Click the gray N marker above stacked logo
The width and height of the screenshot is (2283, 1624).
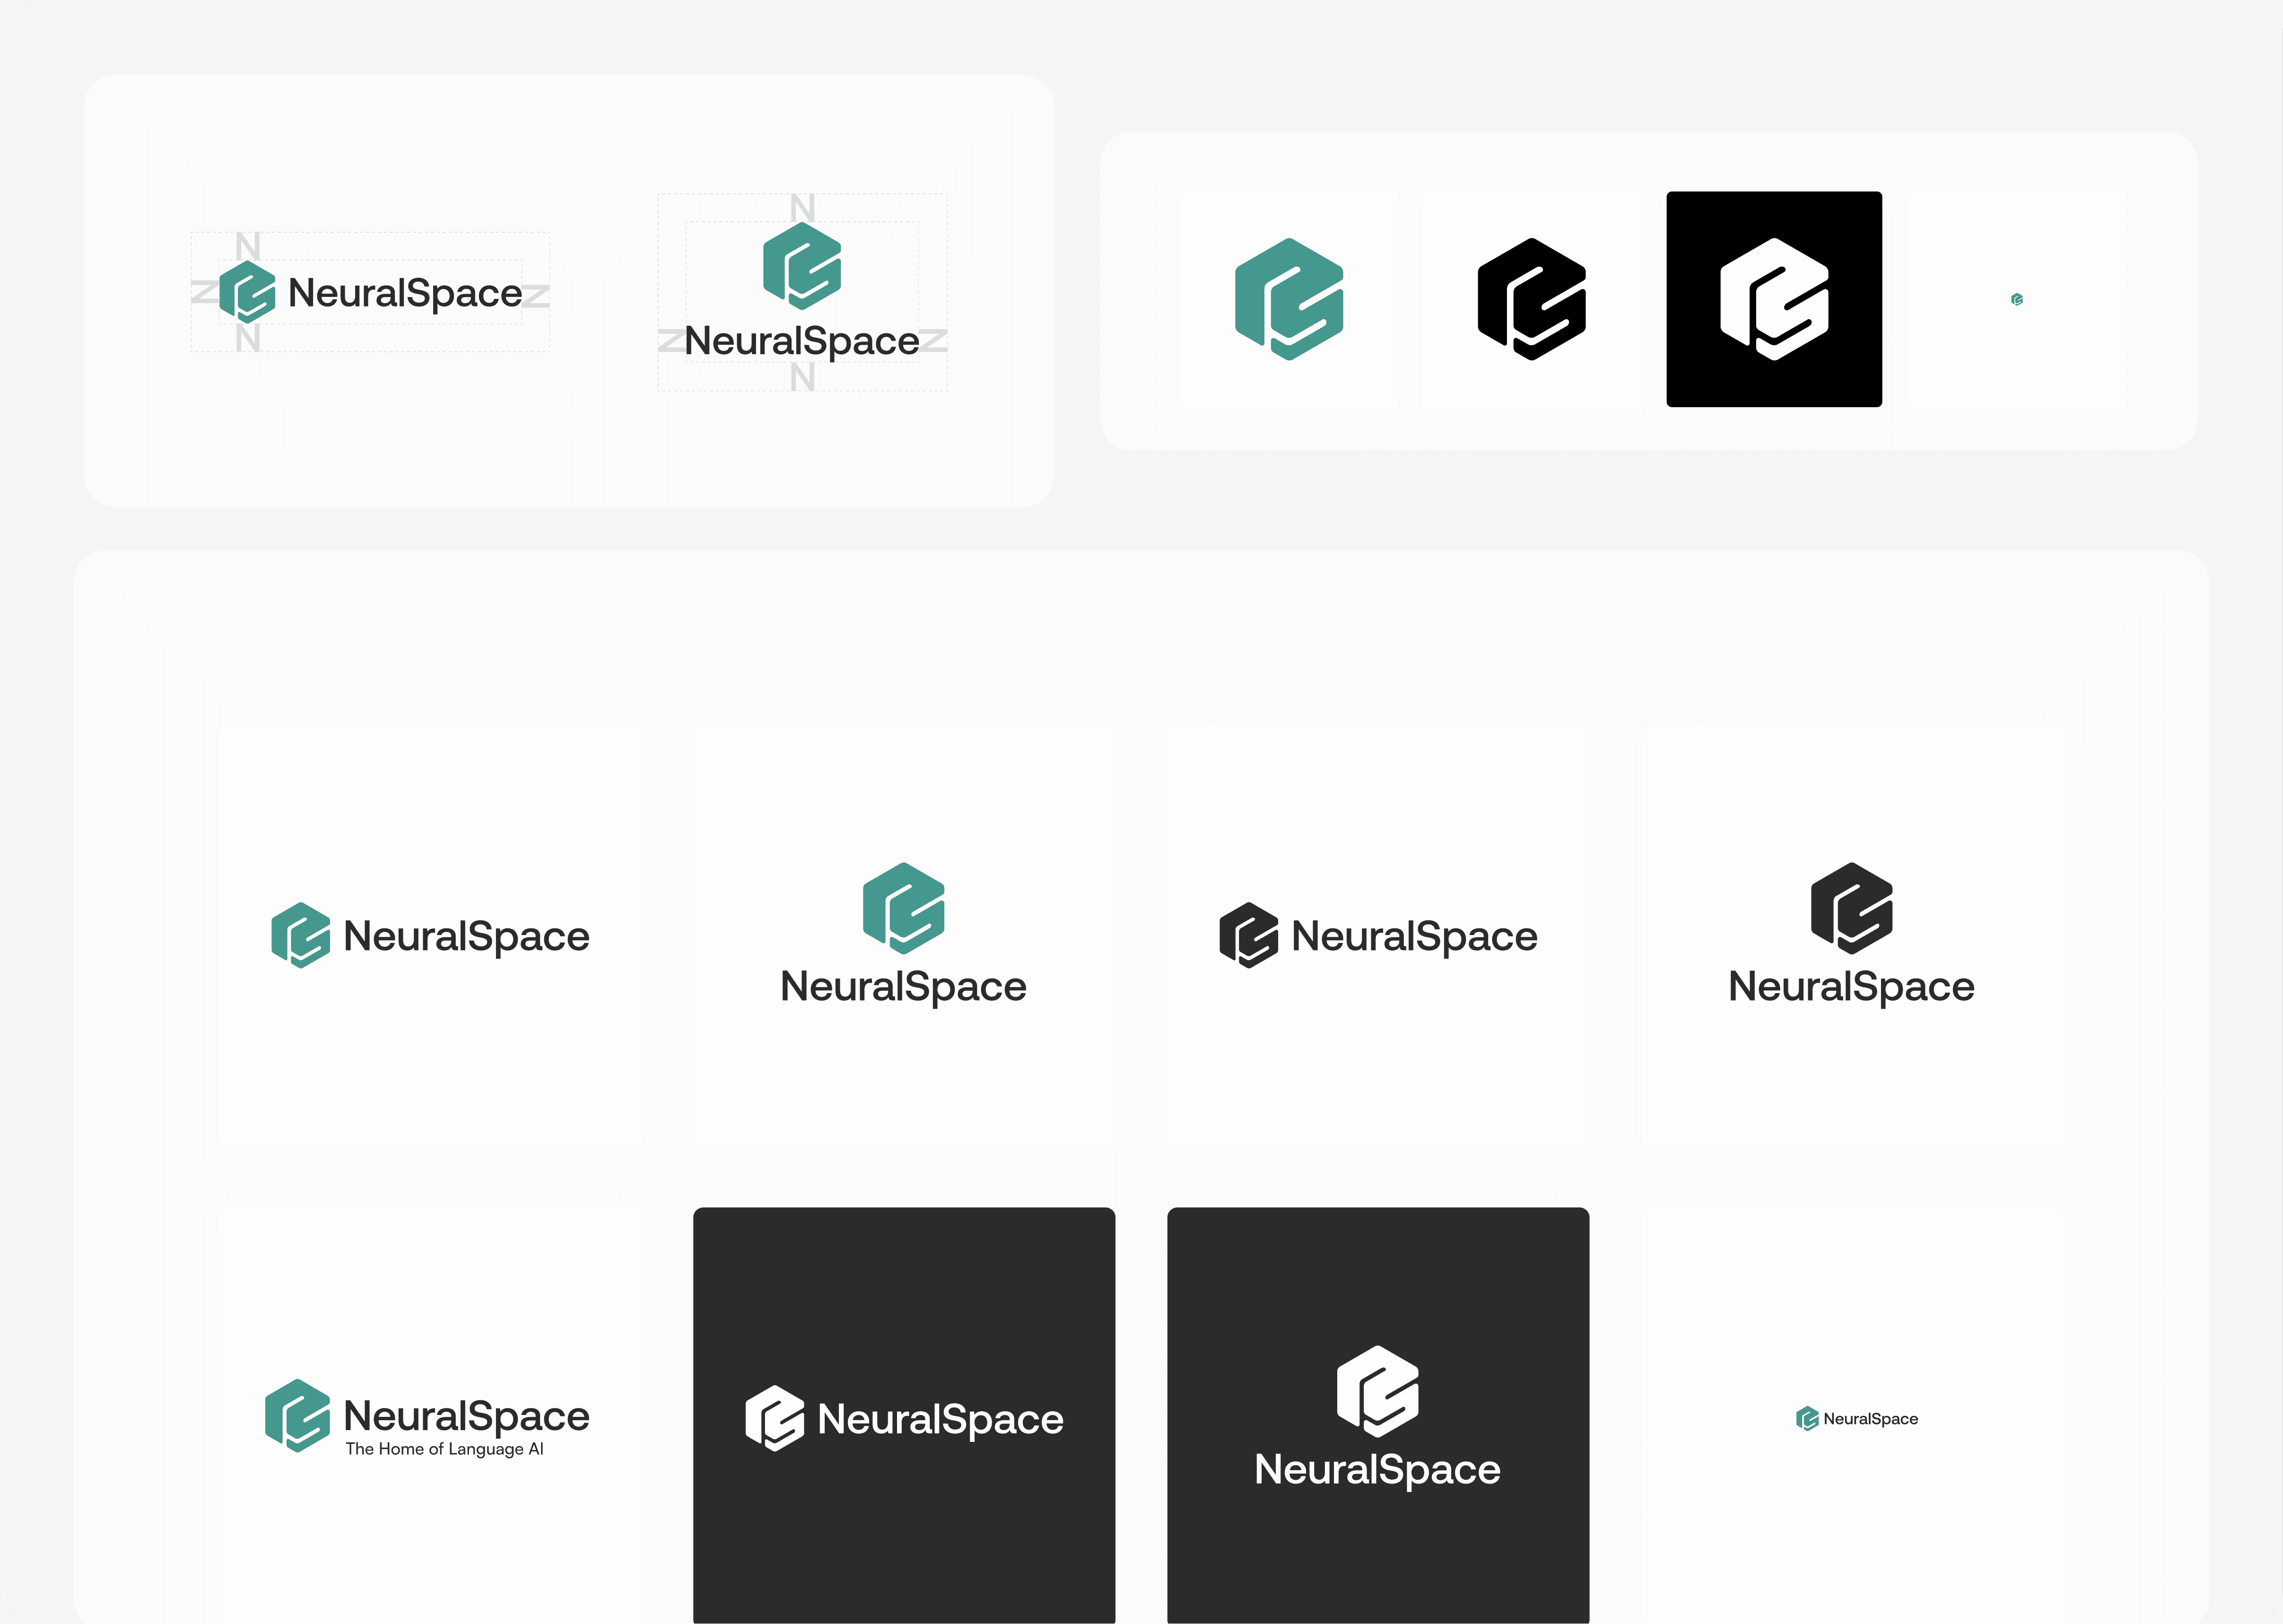[x=802, y=208]
